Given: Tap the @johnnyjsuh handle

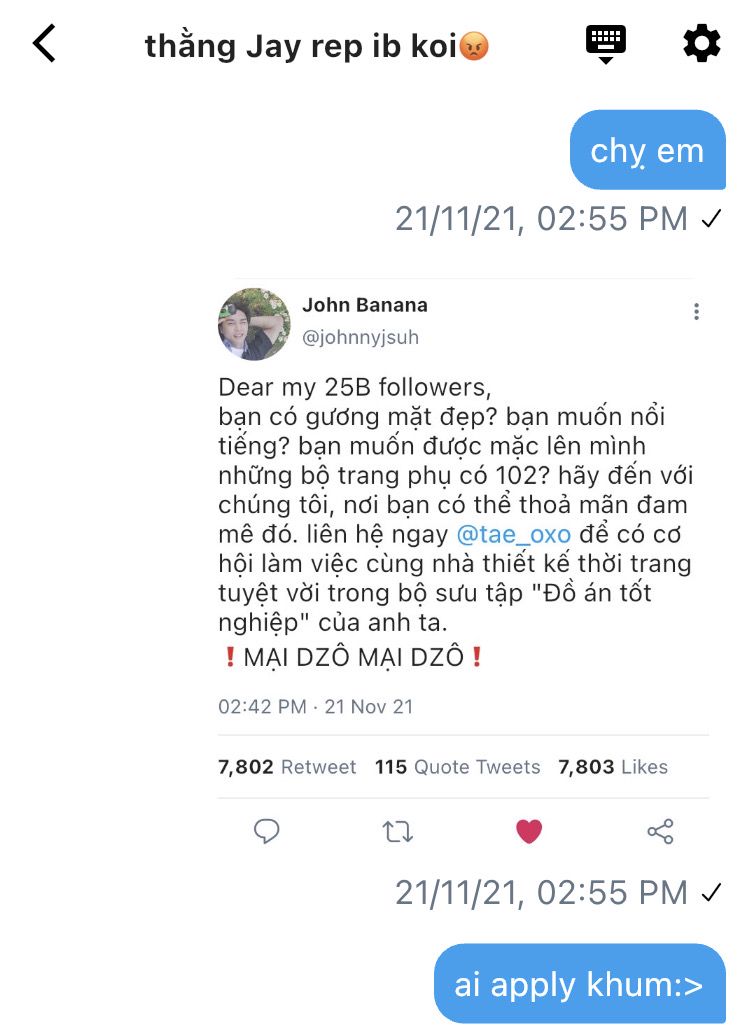Looking at the screenshot, I should (360, 337).
